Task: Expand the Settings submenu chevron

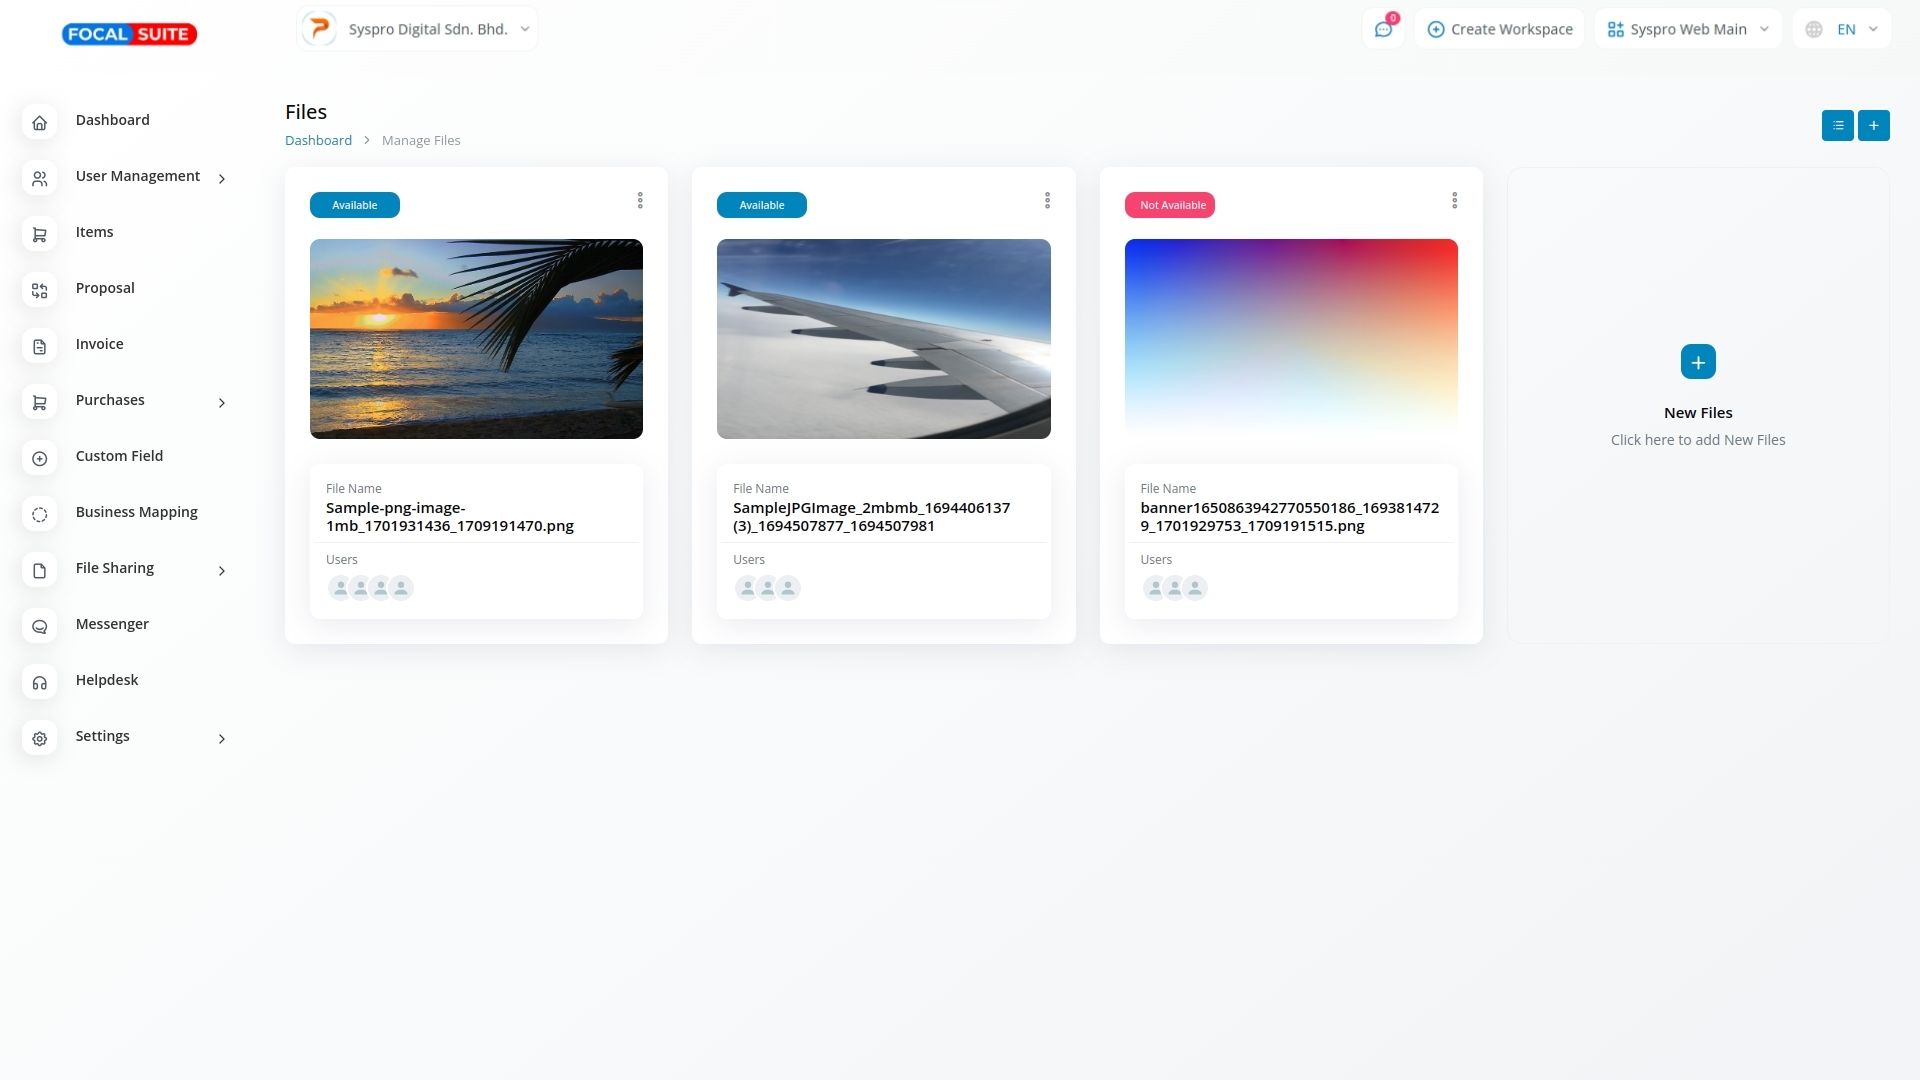Action: click(x=222, y=739)
